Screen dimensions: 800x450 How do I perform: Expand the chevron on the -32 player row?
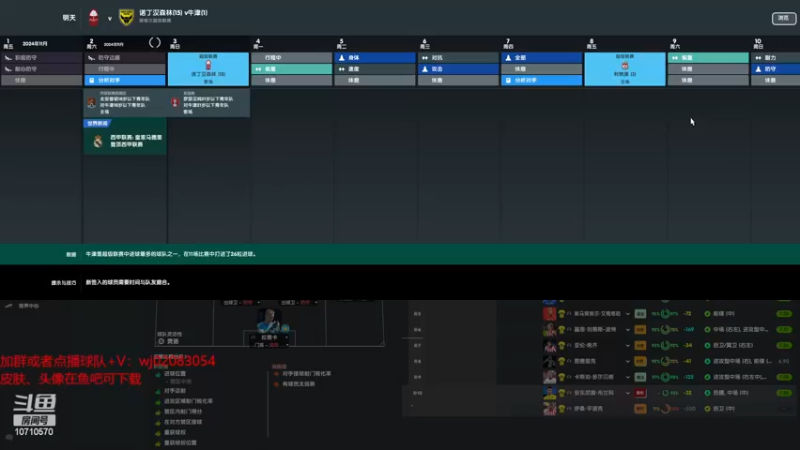[628, 393]
